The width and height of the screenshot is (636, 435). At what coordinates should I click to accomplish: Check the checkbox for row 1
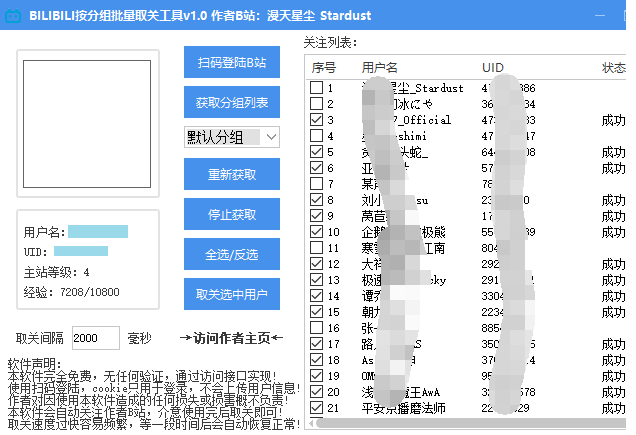tap(317, 88)
